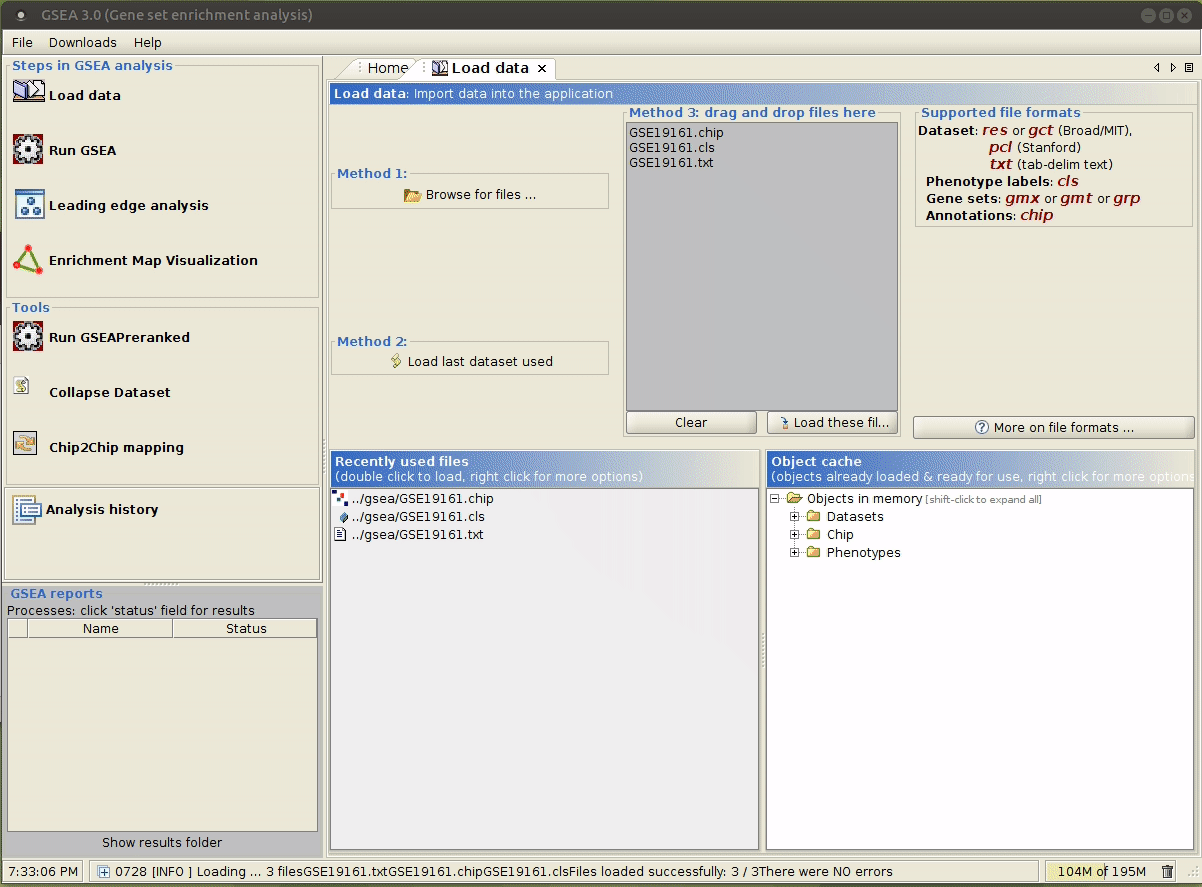
Task: Select Leading edge analysis icon
Action: click(x=29, y=204)
